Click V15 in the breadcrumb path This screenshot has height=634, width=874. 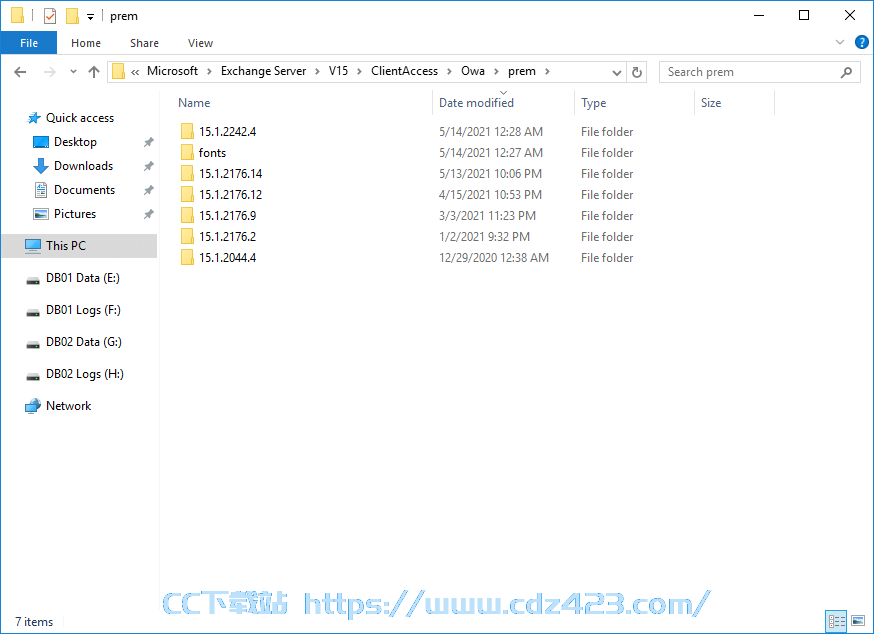point(338,71)
